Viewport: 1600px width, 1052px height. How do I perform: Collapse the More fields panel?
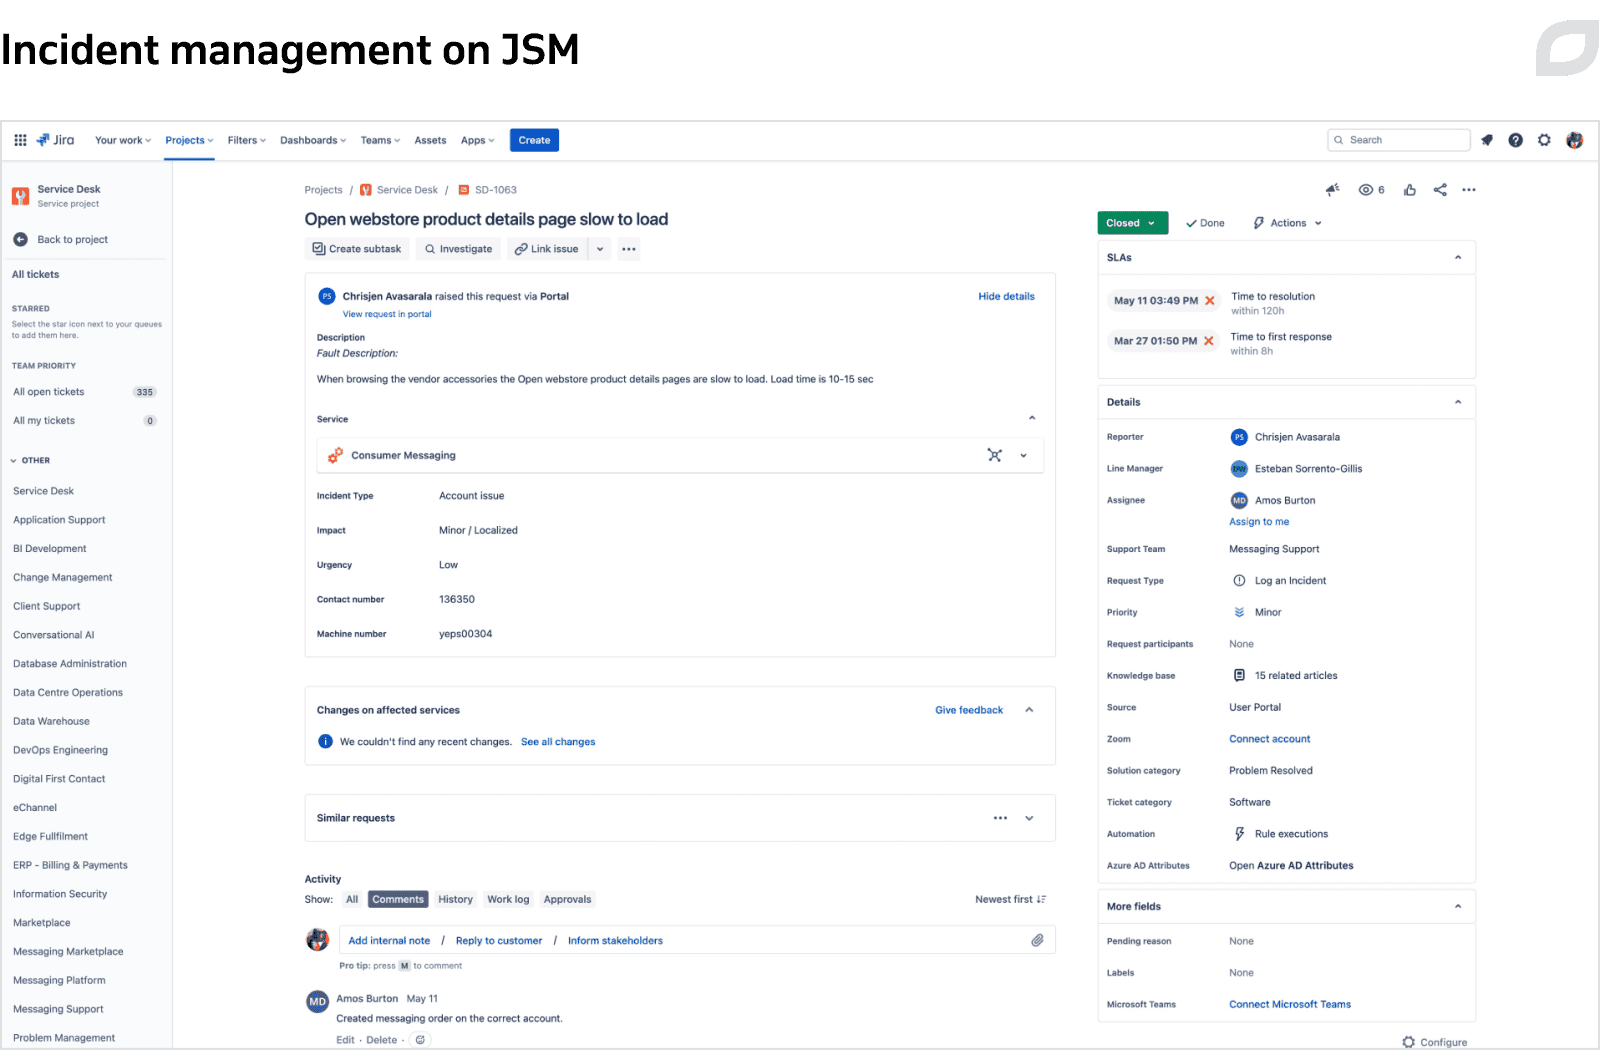point(1458,906)
